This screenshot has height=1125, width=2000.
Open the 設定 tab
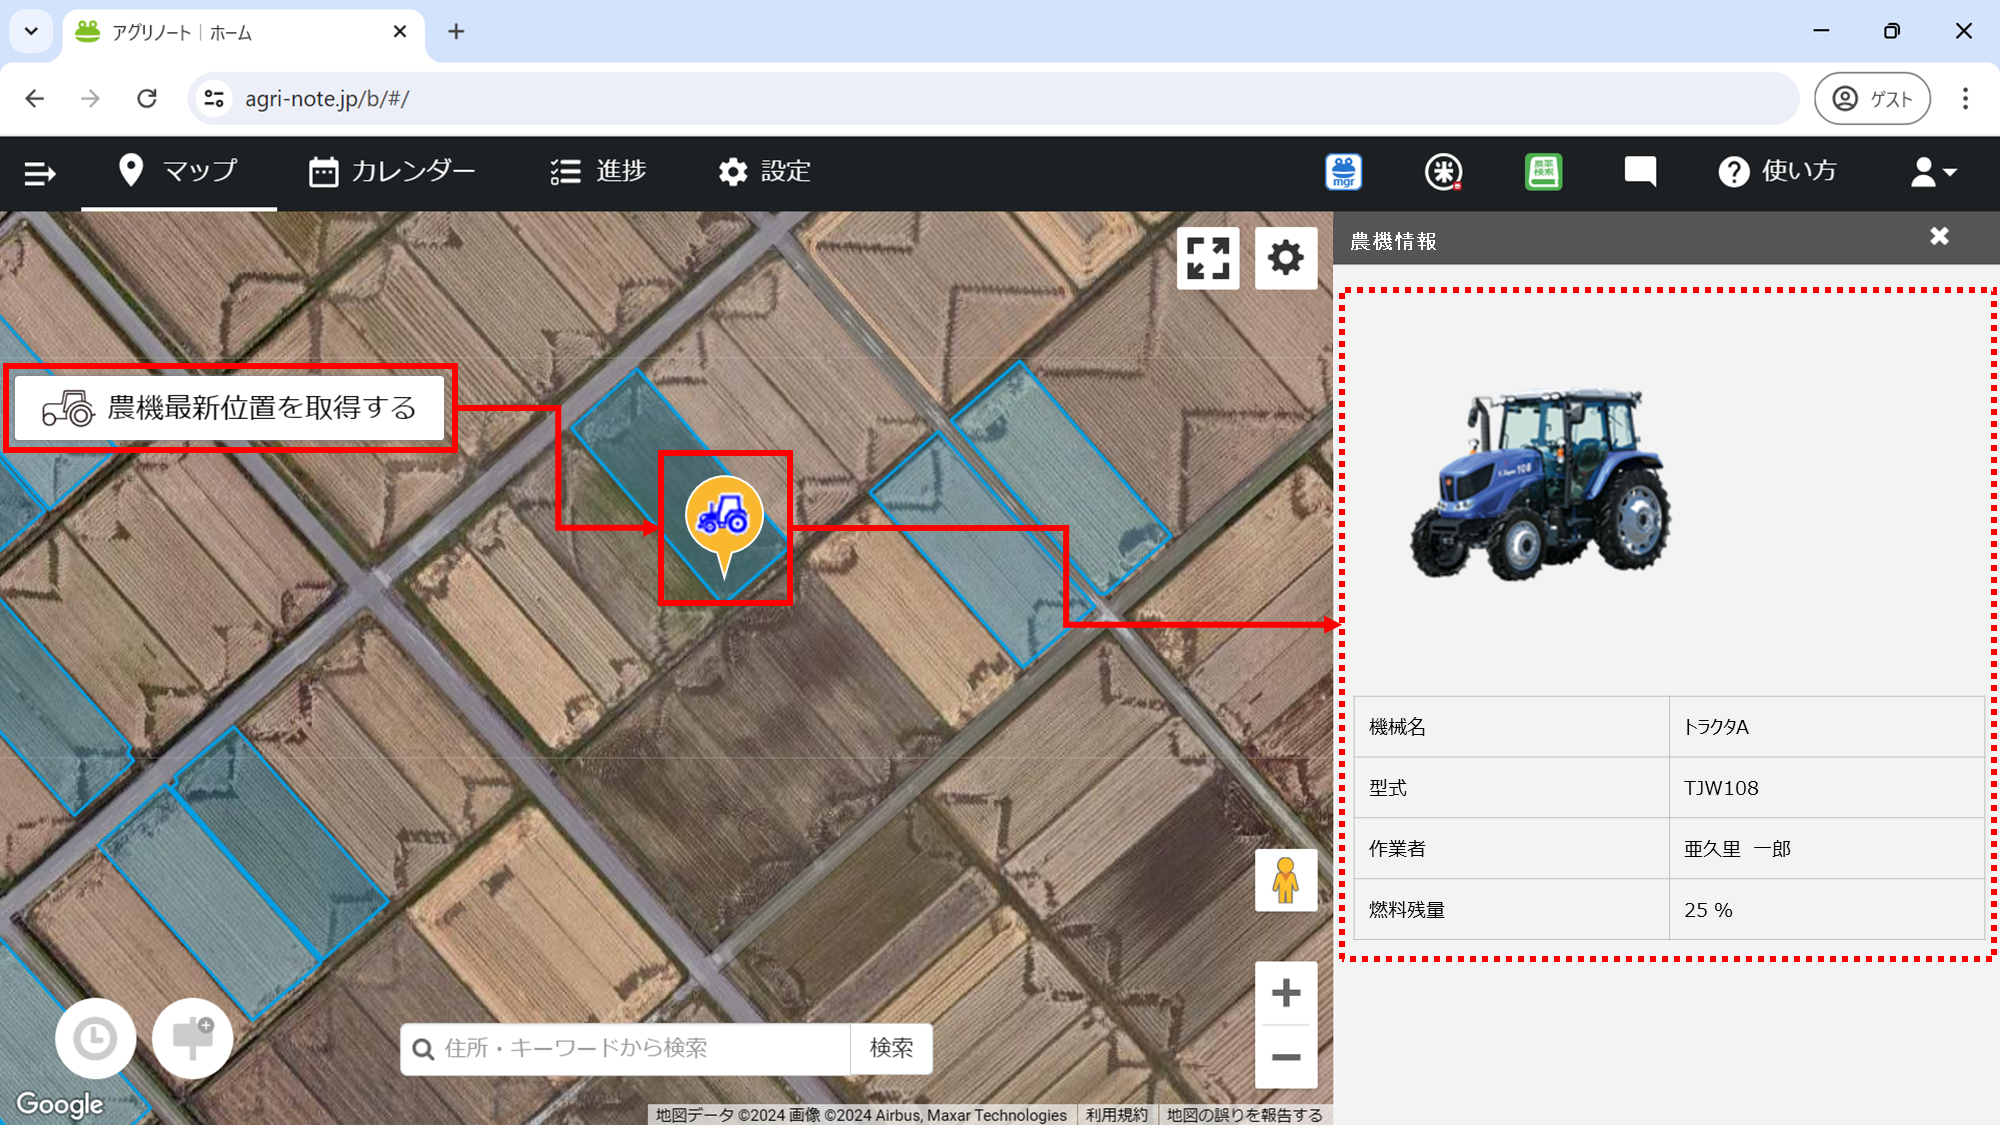(764, 171)
